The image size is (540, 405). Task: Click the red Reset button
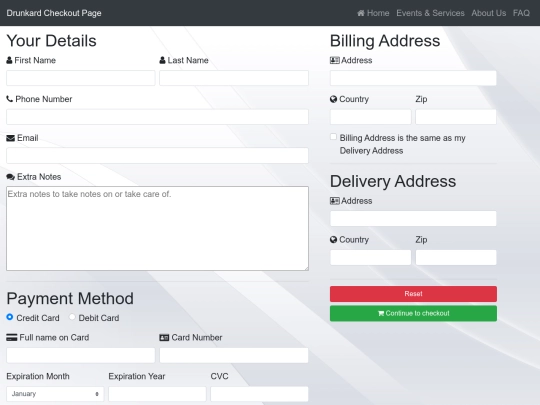pos(413,294)
